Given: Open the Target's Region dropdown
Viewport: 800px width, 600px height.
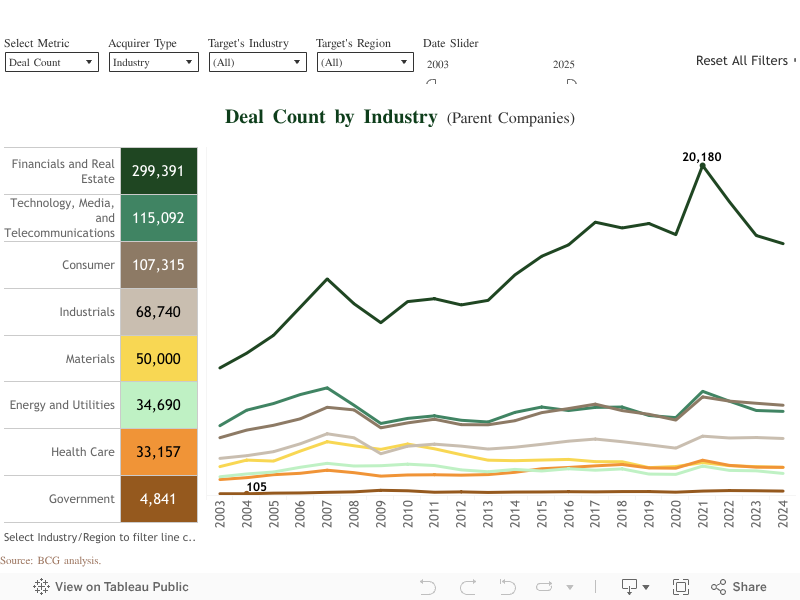Looking at the screenshot, I should (363, 62).
